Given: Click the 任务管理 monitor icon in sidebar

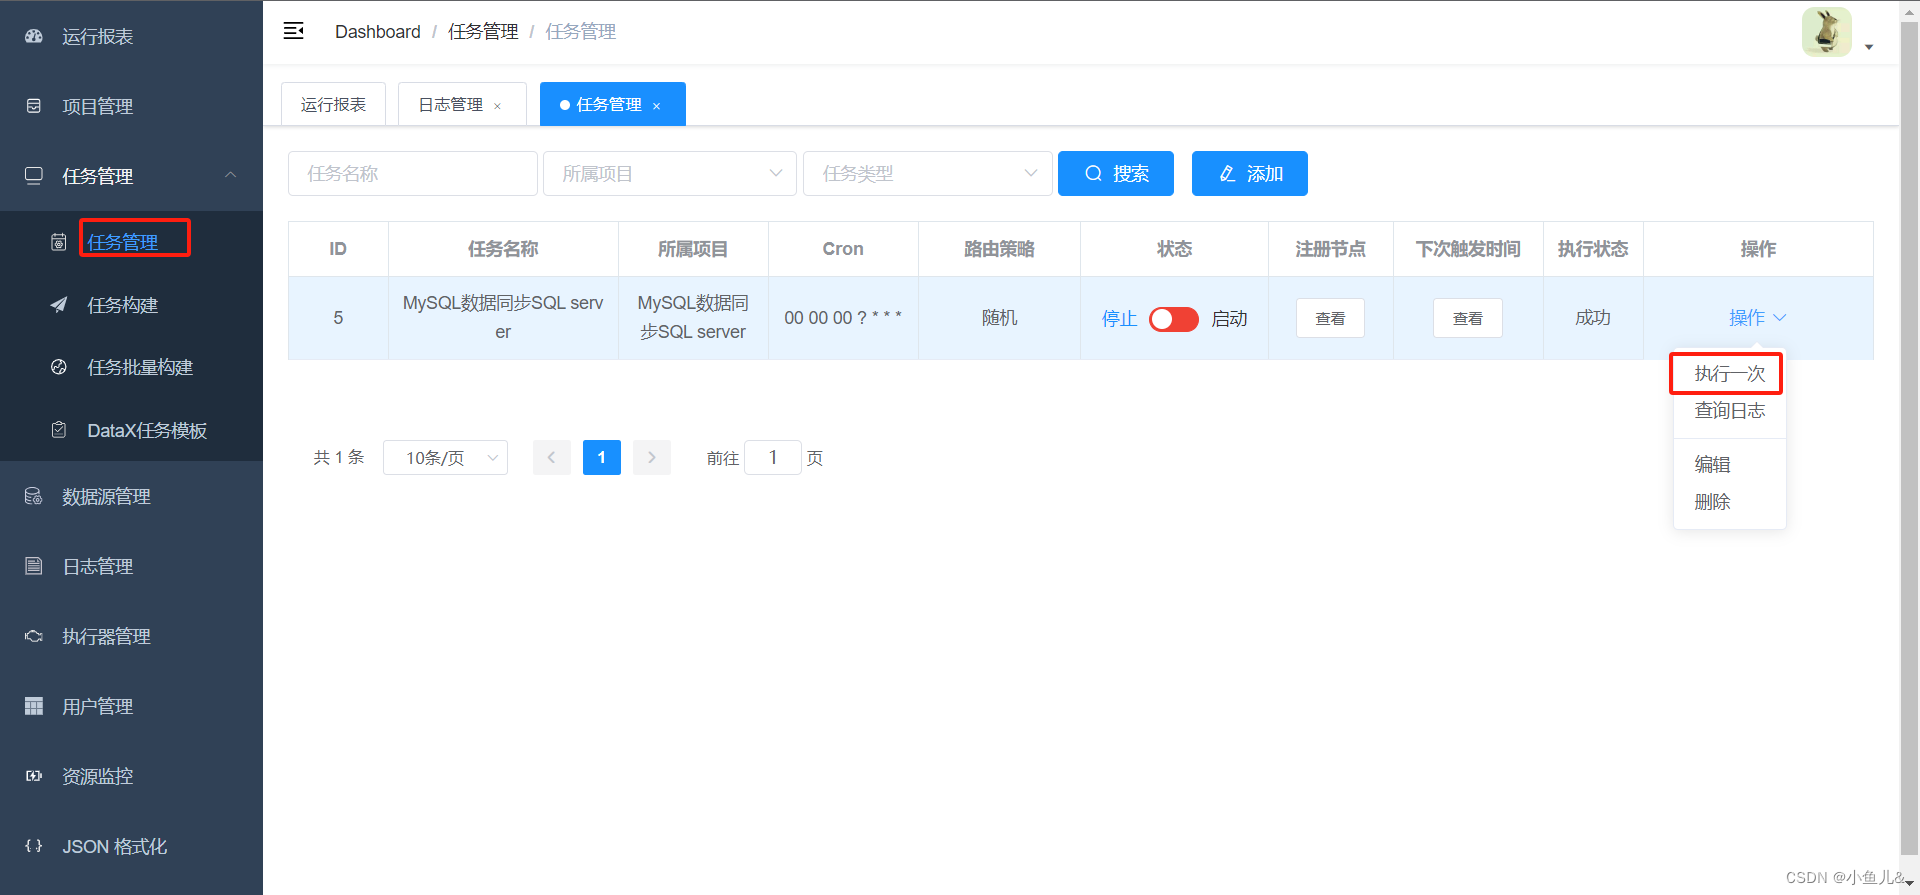Looking at the screenshot, I should click(x=34, y=176).
